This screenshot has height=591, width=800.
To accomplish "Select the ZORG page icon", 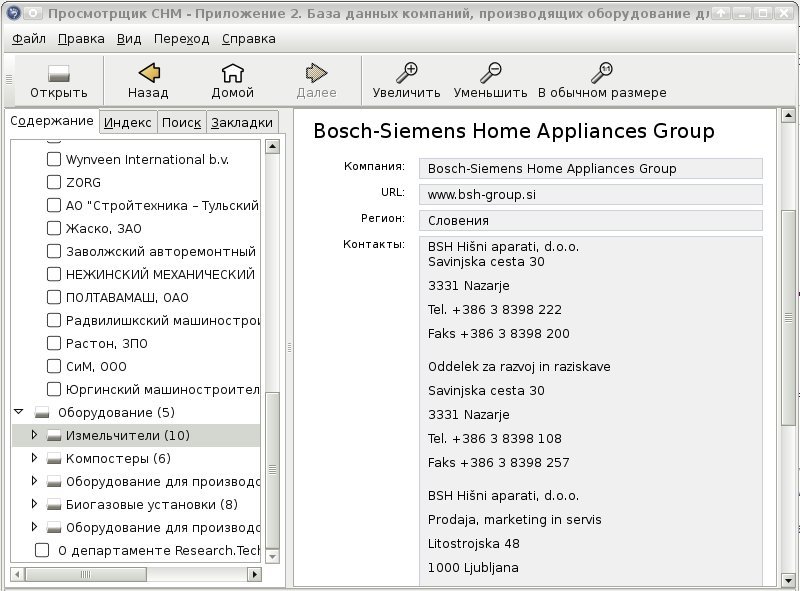I will click(54, 182).
